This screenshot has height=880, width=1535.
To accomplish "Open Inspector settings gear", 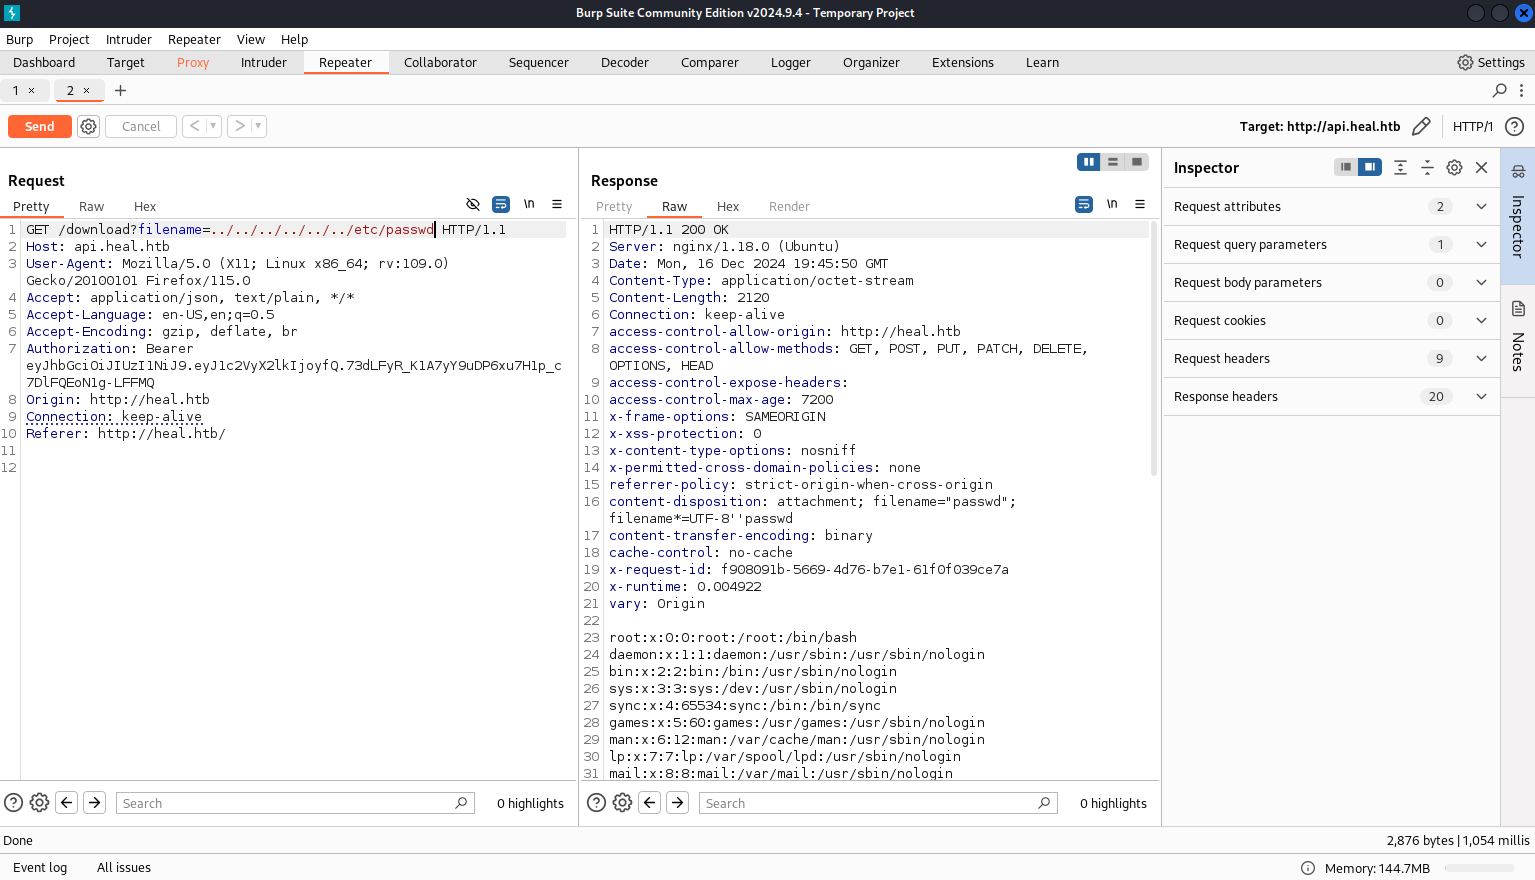I will pyautogui.click(x=1454, y=167).
